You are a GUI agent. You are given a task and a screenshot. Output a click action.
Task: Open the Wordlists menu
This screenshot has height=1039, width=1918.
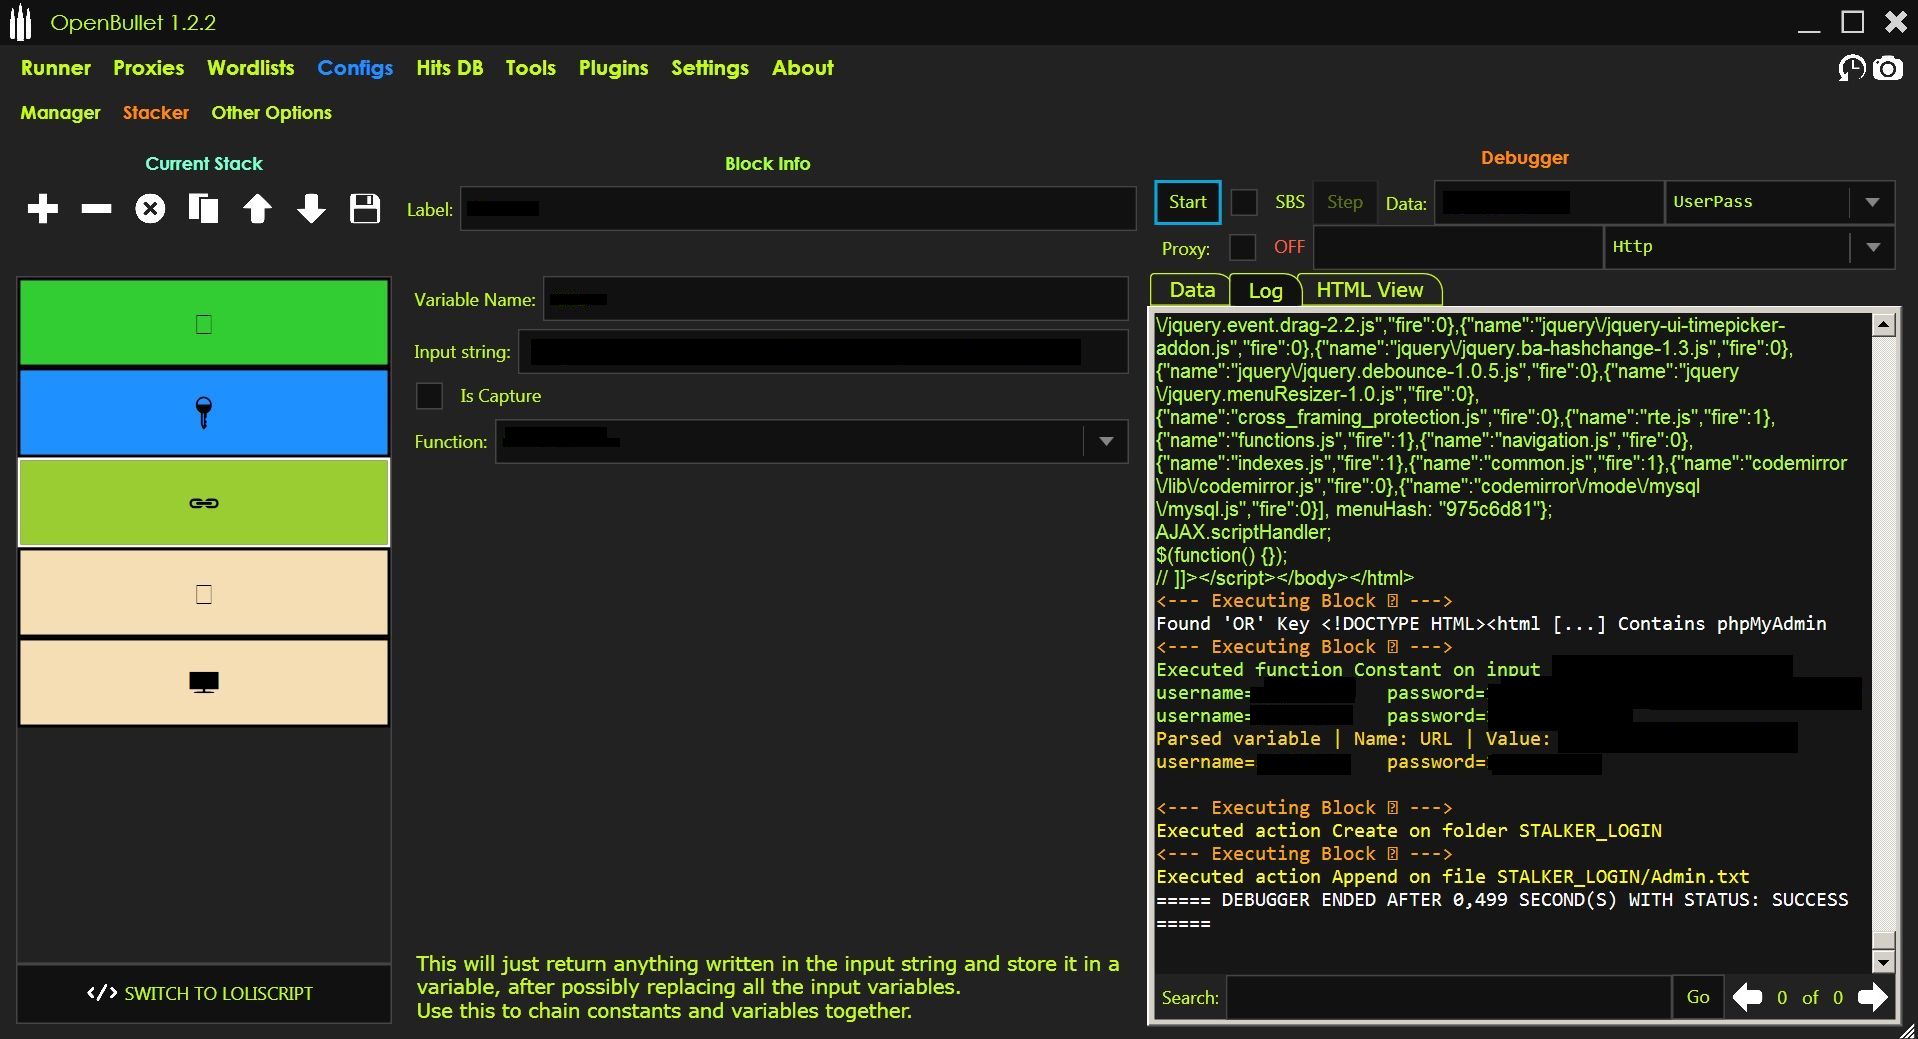[x=251, y=68]
